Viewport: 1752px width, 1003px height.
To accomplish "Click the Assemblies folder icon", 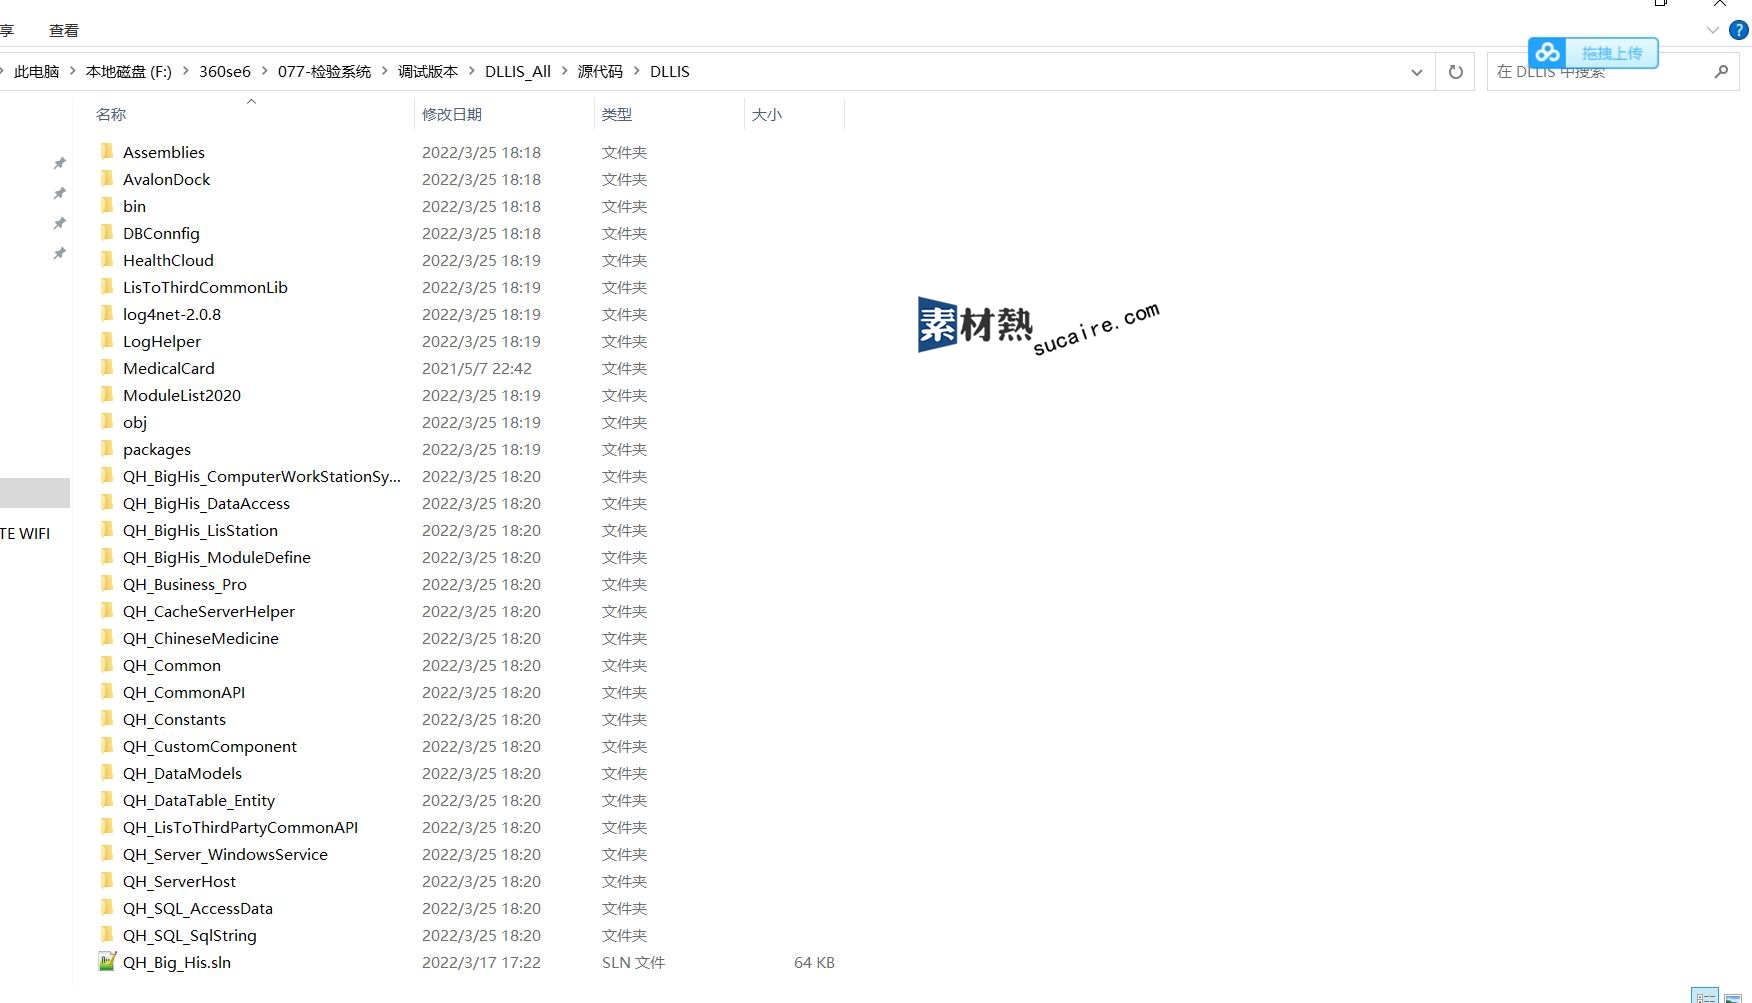I will (x=107, y=152).
